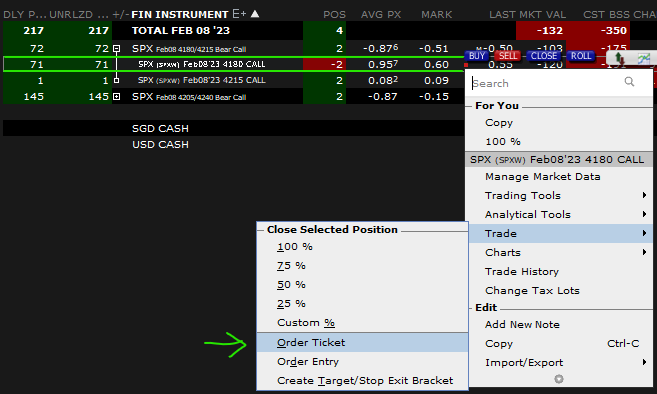Click the ROLL button

pos(580,56)
